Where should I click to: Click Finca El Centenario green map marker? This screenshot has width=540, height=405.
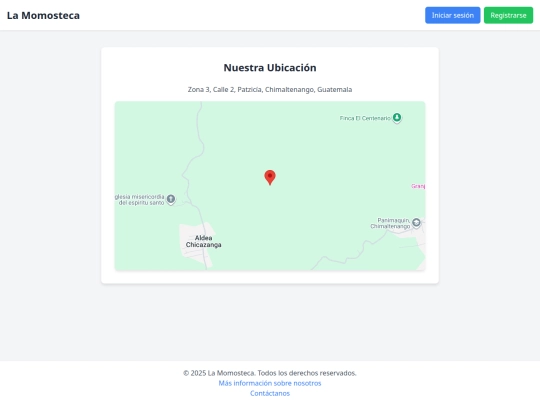tap(397, 118)
